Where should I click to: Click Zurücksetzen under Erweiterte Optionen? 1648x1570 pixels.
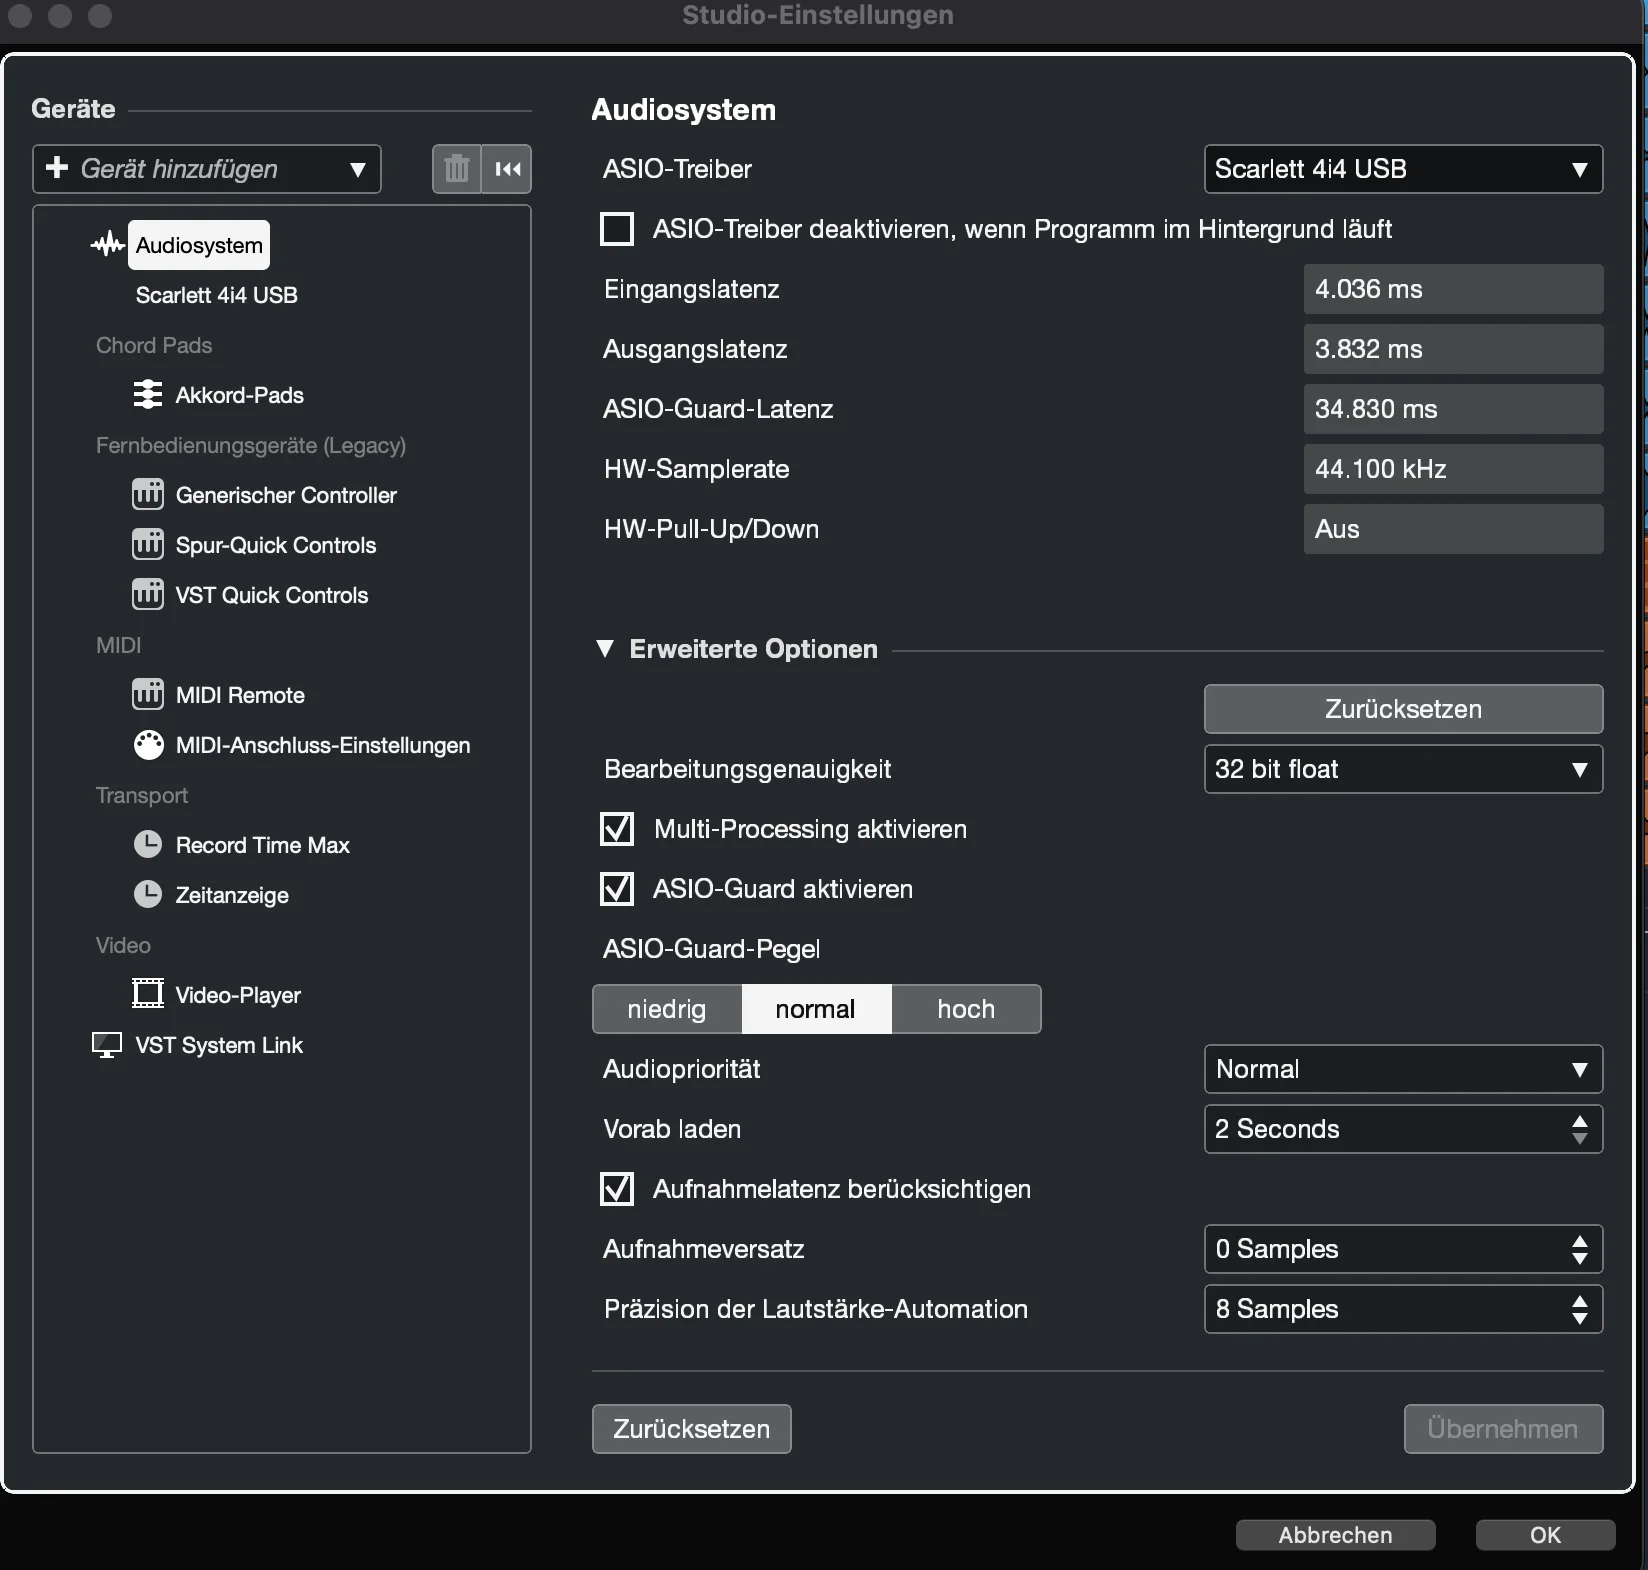(x=1403, y=709)
